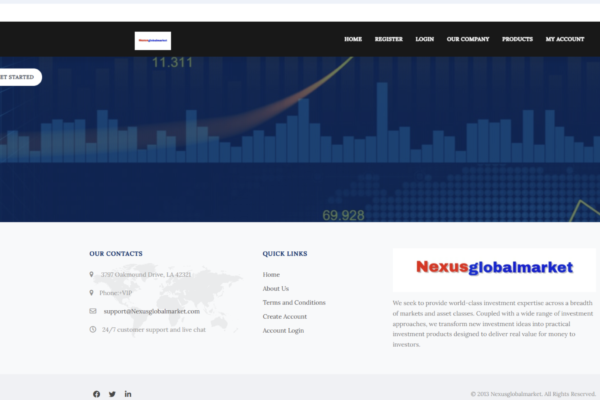Screen dimensions: 600x400
Task: Click the QUICK LINKS heading
Action: click(285, 253)
